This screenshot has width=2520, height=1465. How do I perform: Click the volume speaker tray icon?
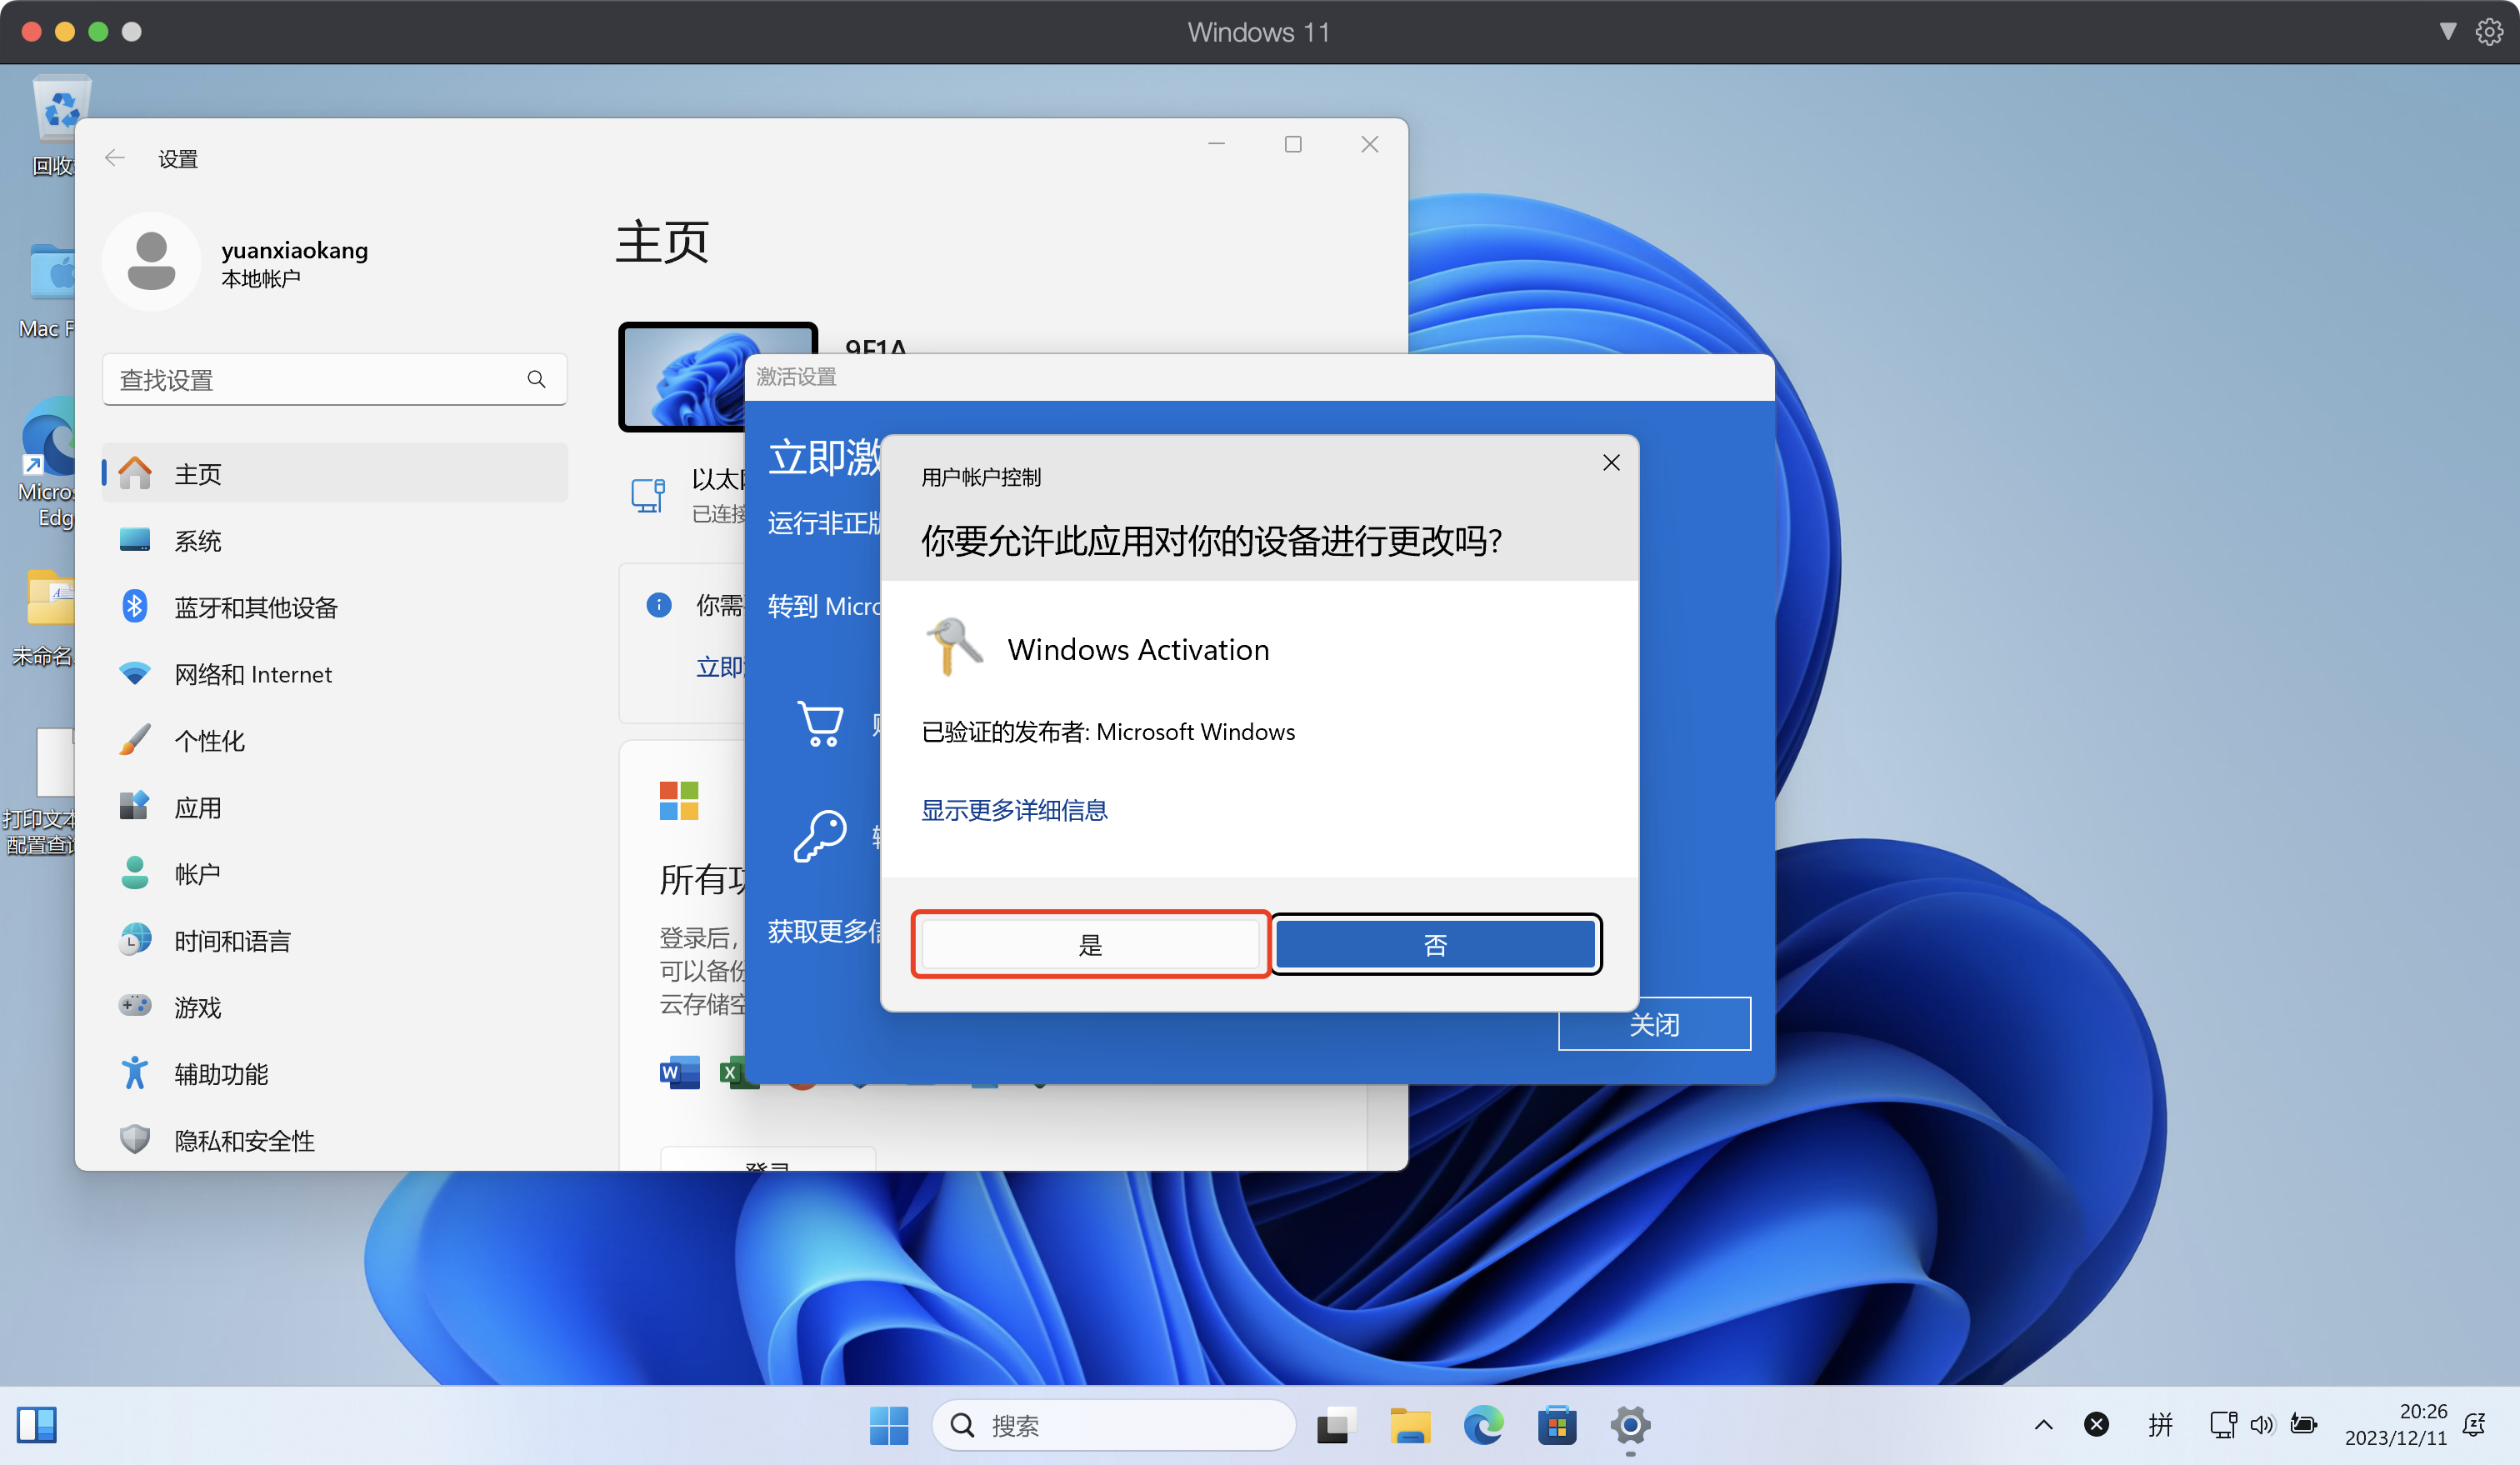(2262, 1425)
